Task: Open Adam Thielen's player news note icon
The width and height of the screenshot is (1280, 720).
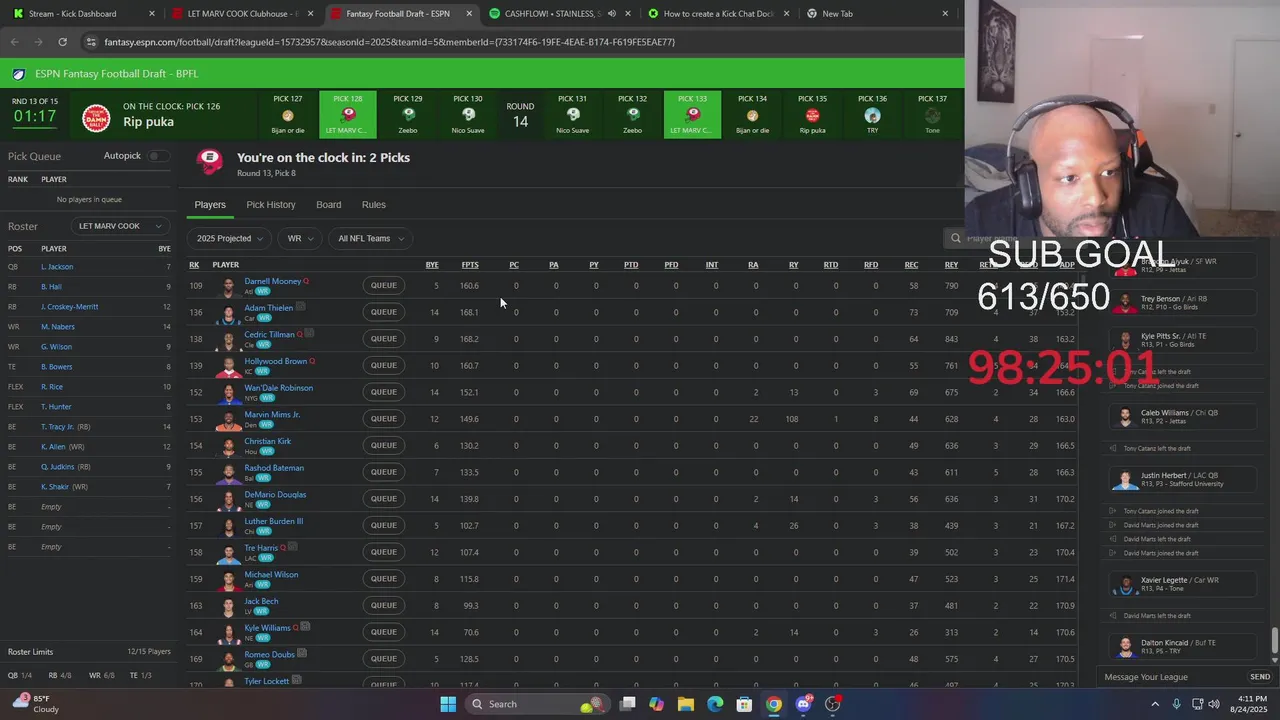Action: pos(300,307)
